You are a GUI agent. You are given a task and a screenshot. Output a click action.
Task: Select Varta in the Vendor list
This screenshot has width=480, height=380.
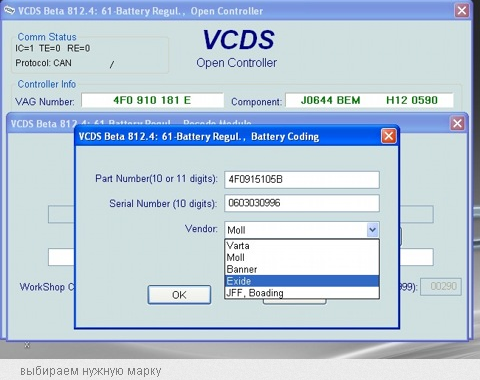tap(302, 246)
